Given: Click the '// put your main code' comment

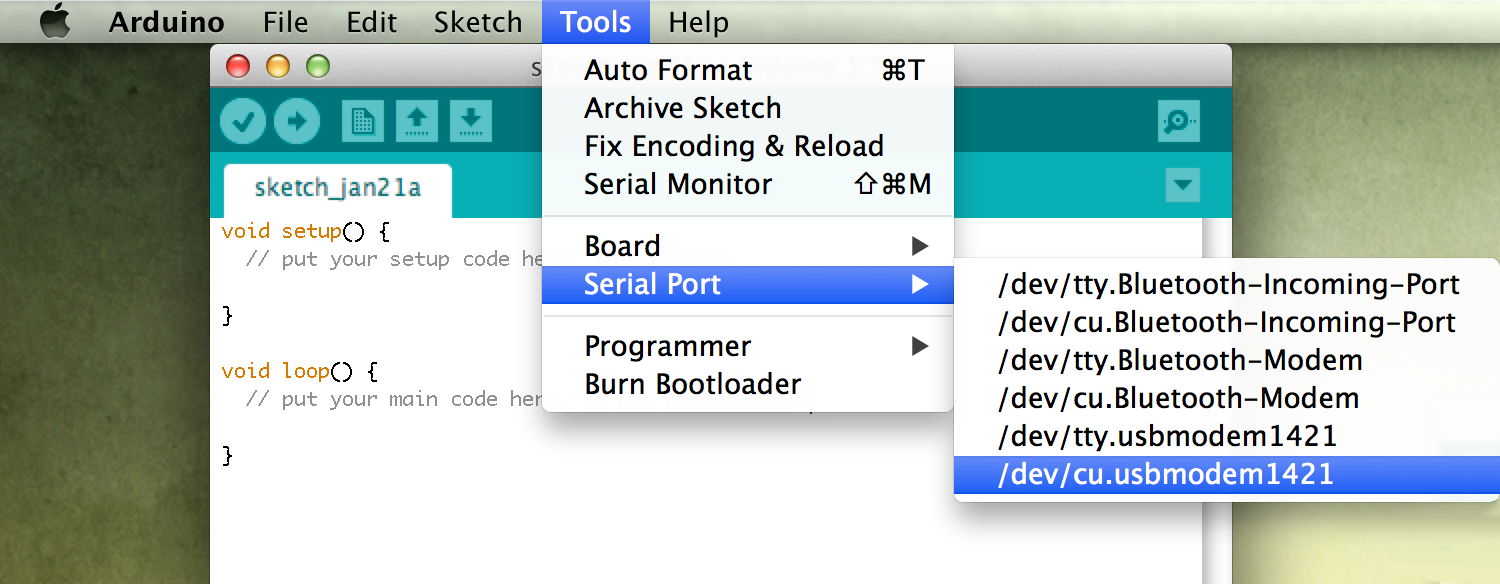Looking at the screenshot, I should click(x=393, y=399).
